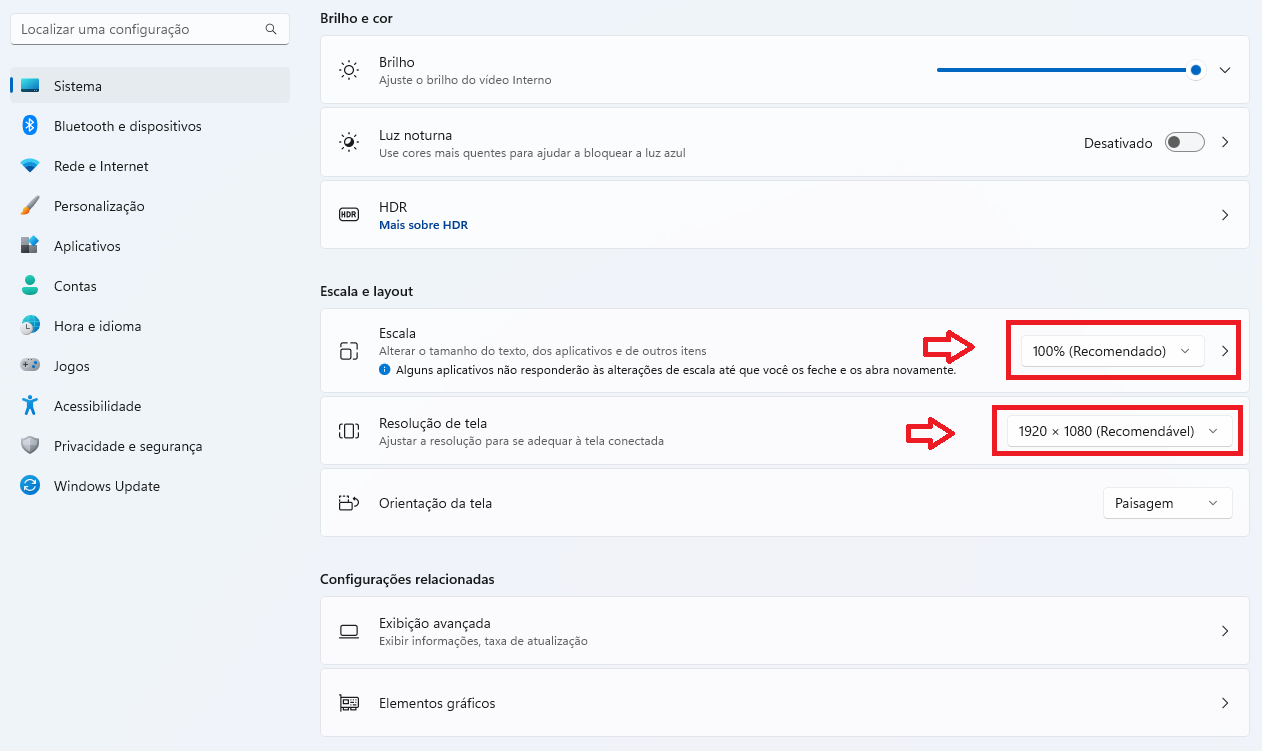1262x751 pixels.
Task: Click the Elementos gráficos row title
Action: click(x=437, y=703)
